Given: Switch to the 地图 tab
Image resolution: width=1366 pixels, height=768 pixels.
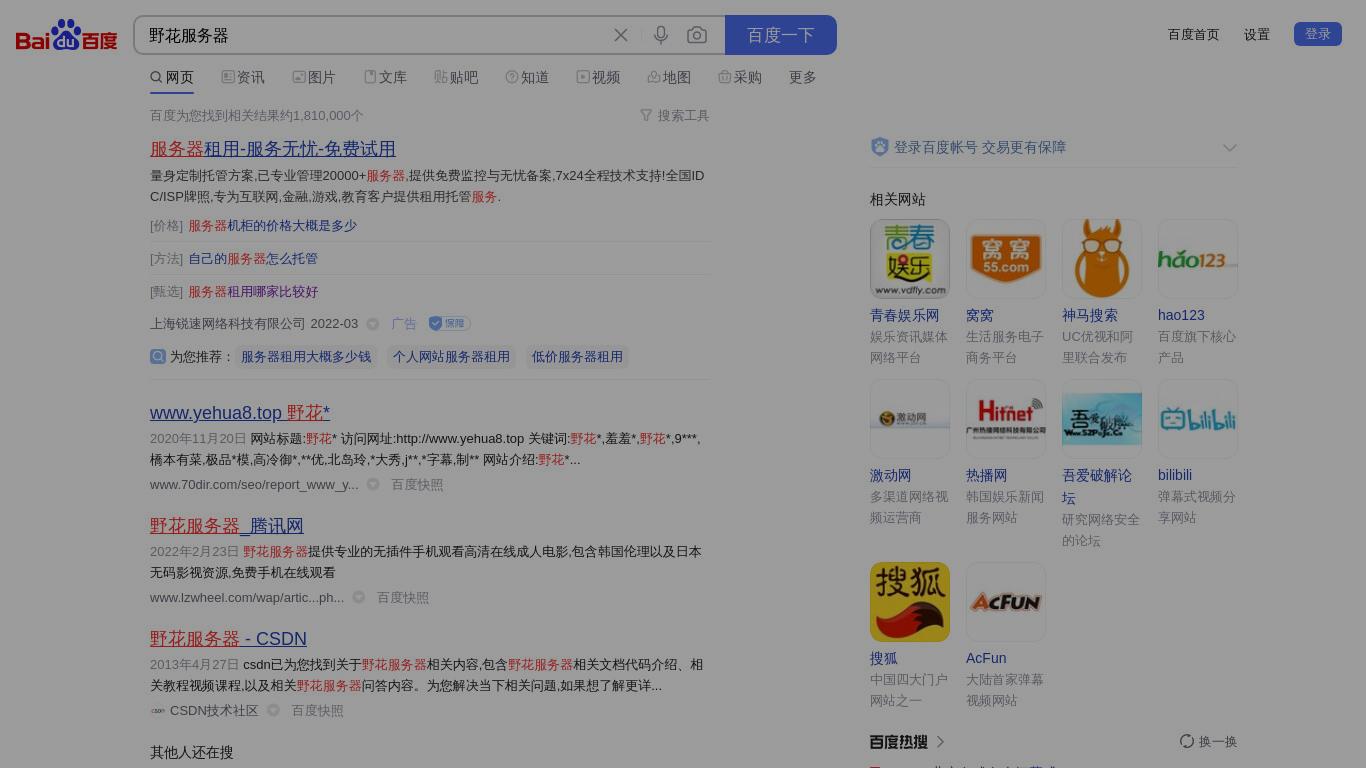Looking at the screenshot, I should pos(669,77).
